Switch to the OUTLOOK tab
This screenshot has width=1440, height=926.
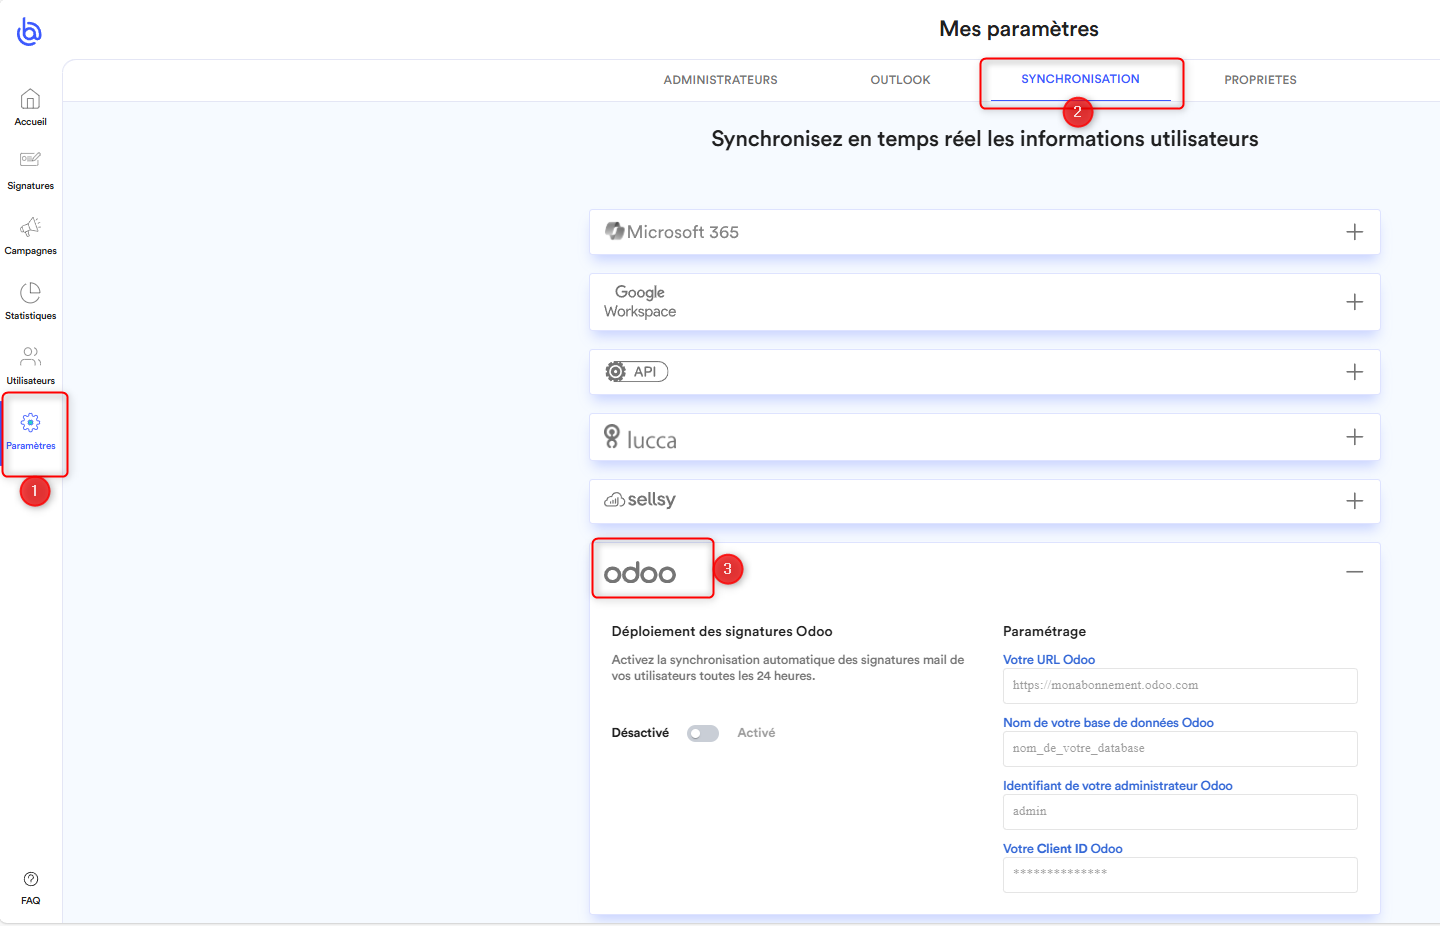[900, 80]
